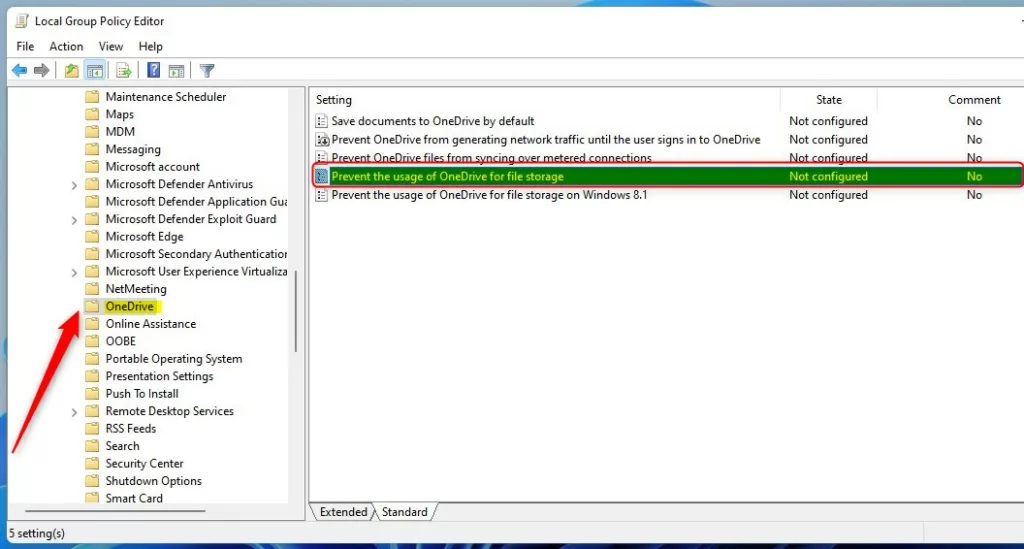Open the File menu
The height and width of the screenshot is (549, 1024).
click(x=25, y=46)
